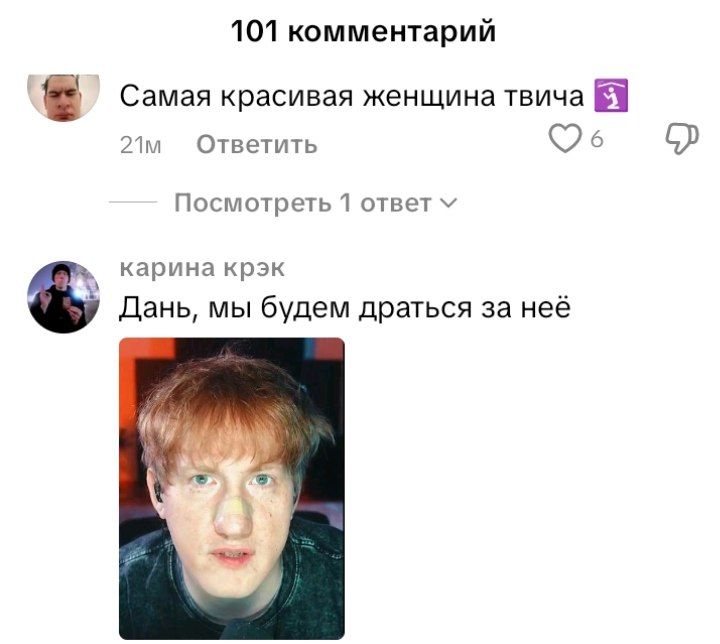Tap the 101 комментарий header

[363, 31]
